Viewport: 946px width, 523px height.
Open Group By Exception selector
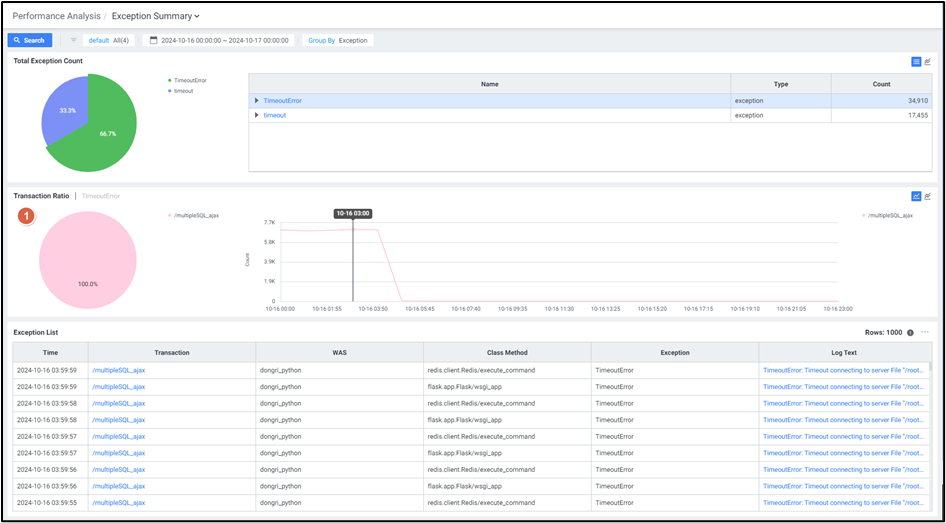[x=337, y=40]
